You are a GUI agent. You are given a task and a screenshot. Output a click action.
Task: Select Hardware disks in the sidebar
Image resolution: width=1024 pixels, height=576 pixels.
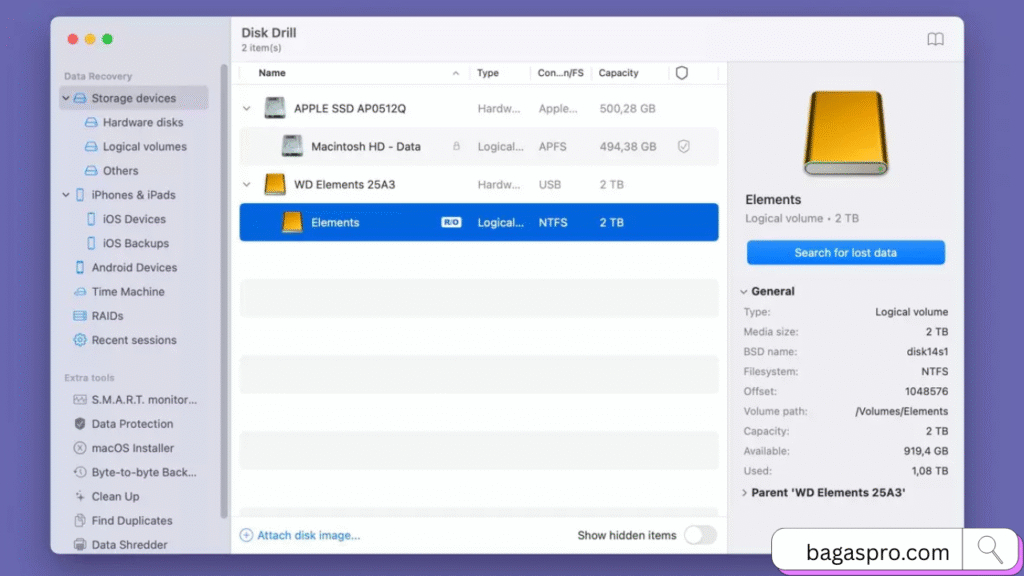(x=142, y=123)
